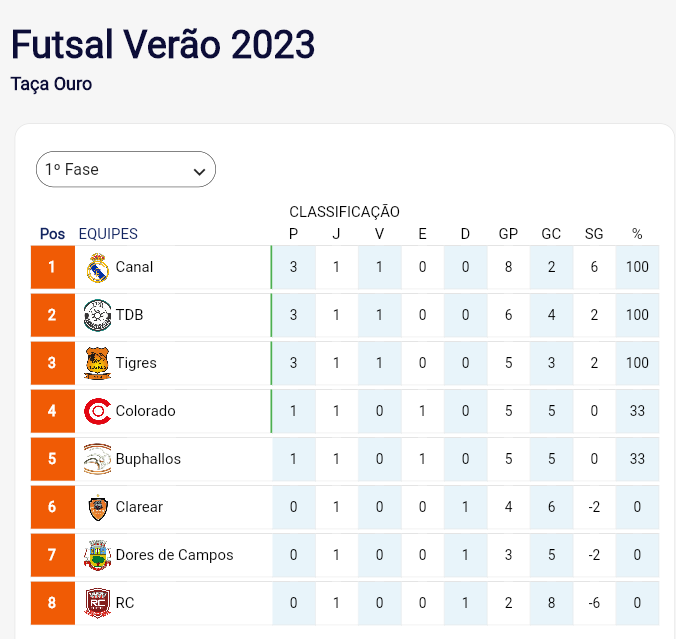Screen dimensions: 676x639
Task: Click the EQUIPES column header
Action: (108, 234)
